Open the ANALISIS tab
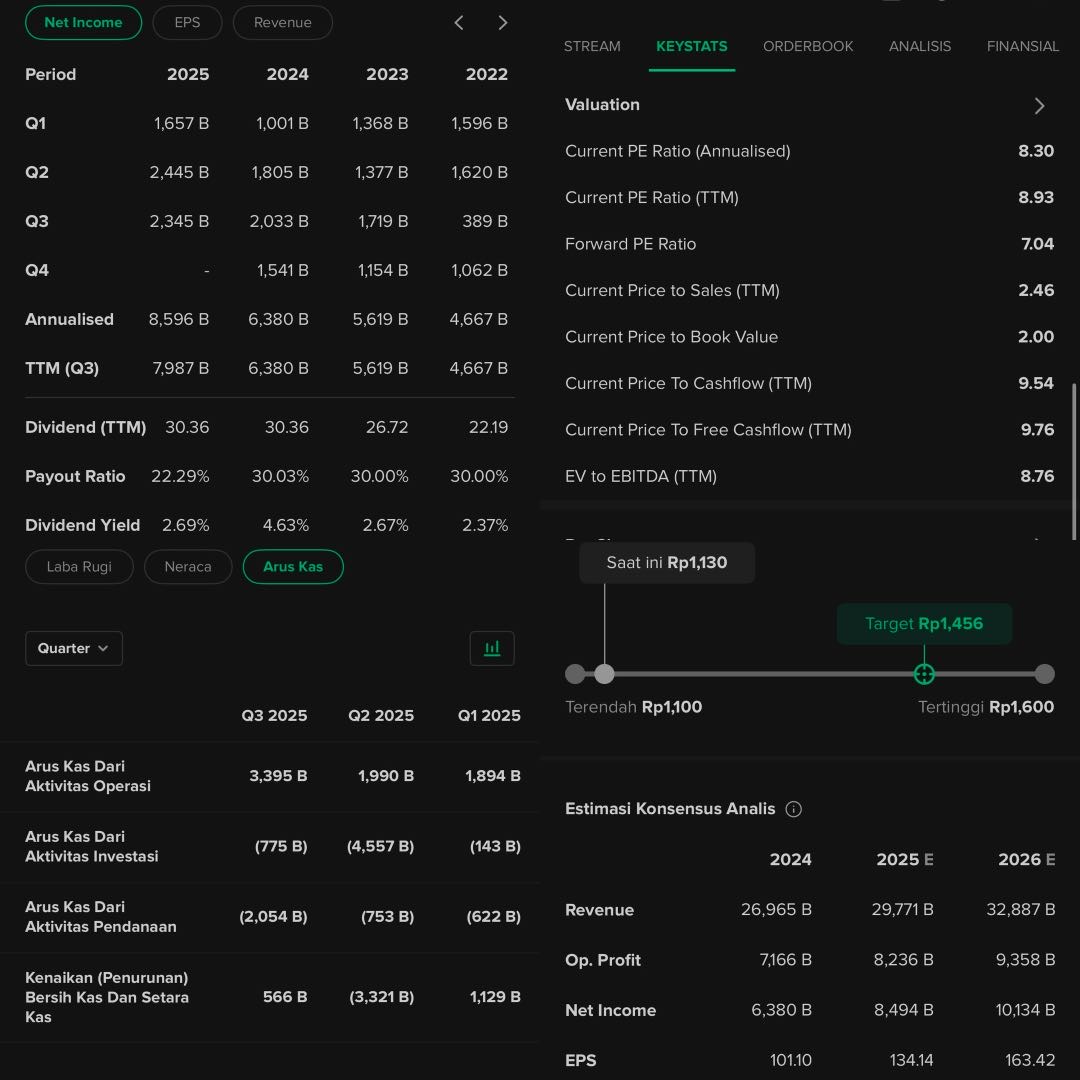Viewport: 1080px width, 1080px height. coord(920,46)
